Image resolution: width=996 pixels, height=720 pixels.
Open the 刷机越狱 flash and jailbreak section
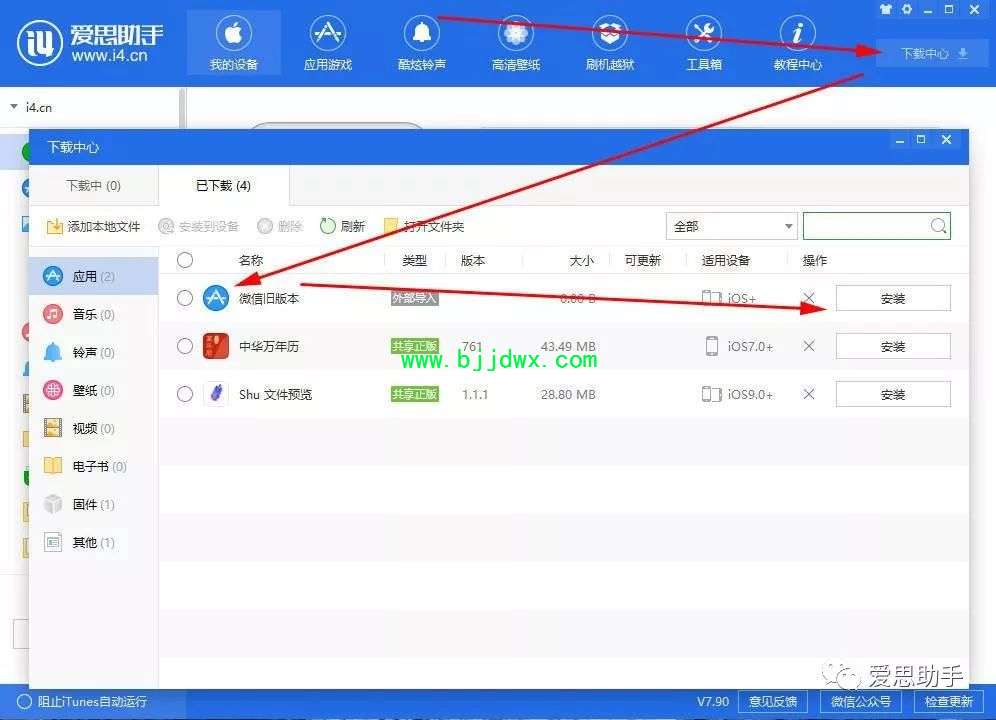pyautogui.click(x=610, y=43)
